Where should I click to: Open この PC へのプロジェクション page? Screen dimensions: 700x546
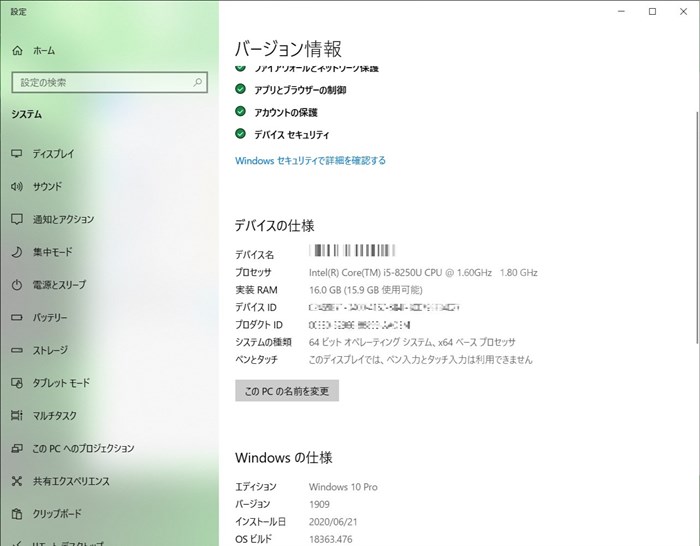(83, 448)
